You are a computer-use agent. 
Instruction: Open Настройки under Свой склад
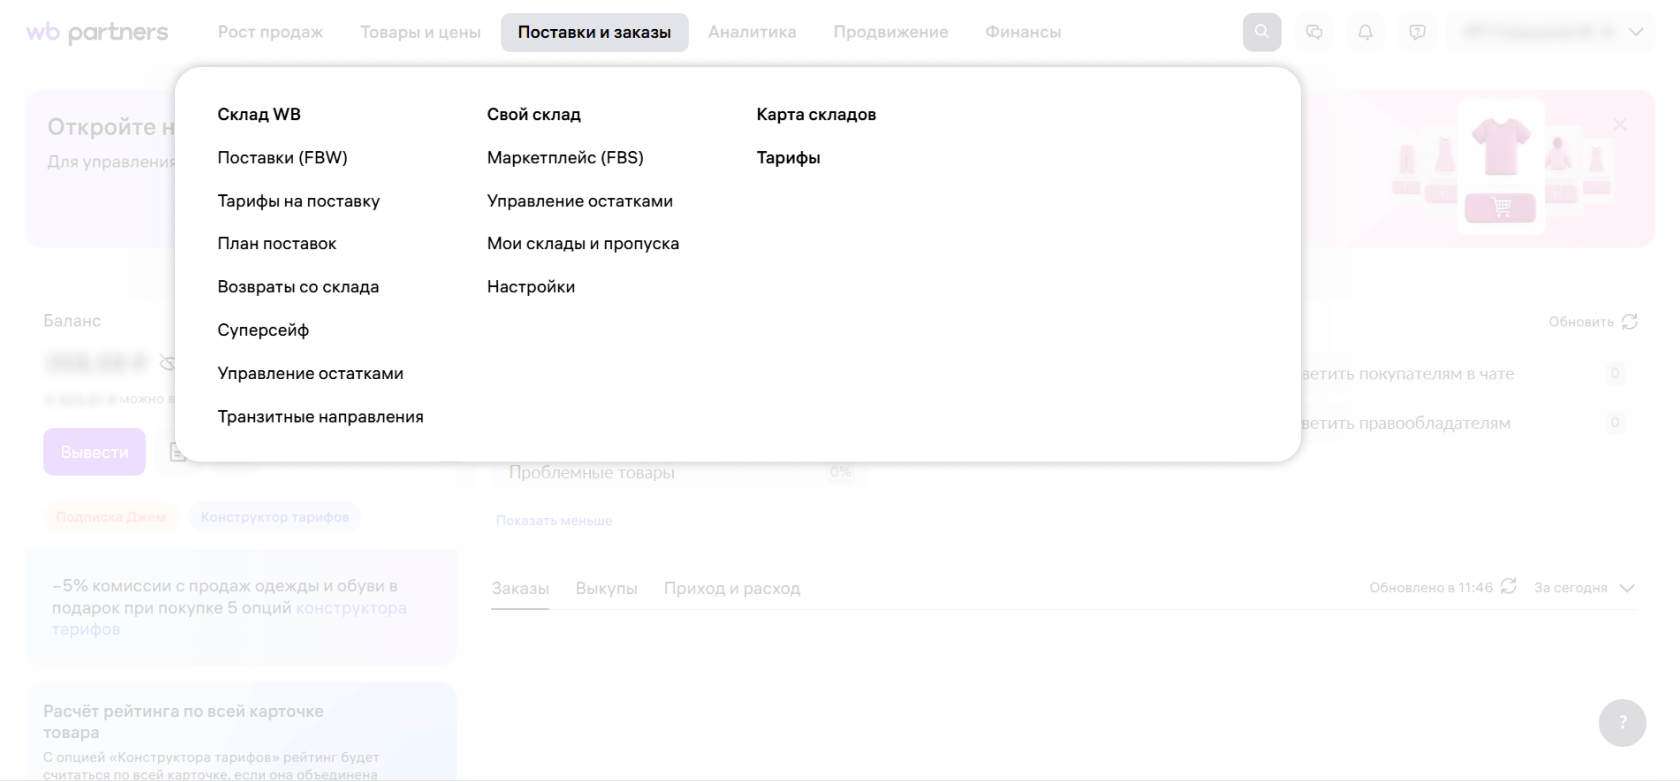click(x=531, y=287)
